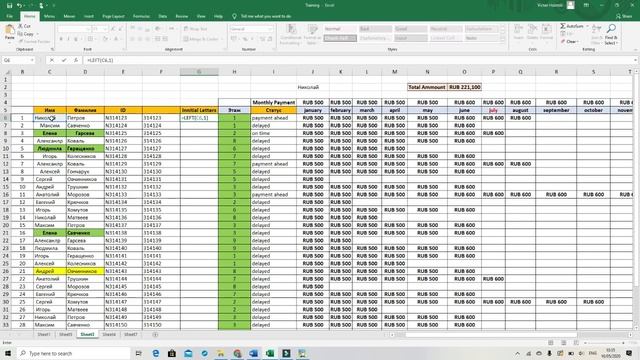Open the font size dropdown
This screenshot has width=640, height=360.
(106, 29)
